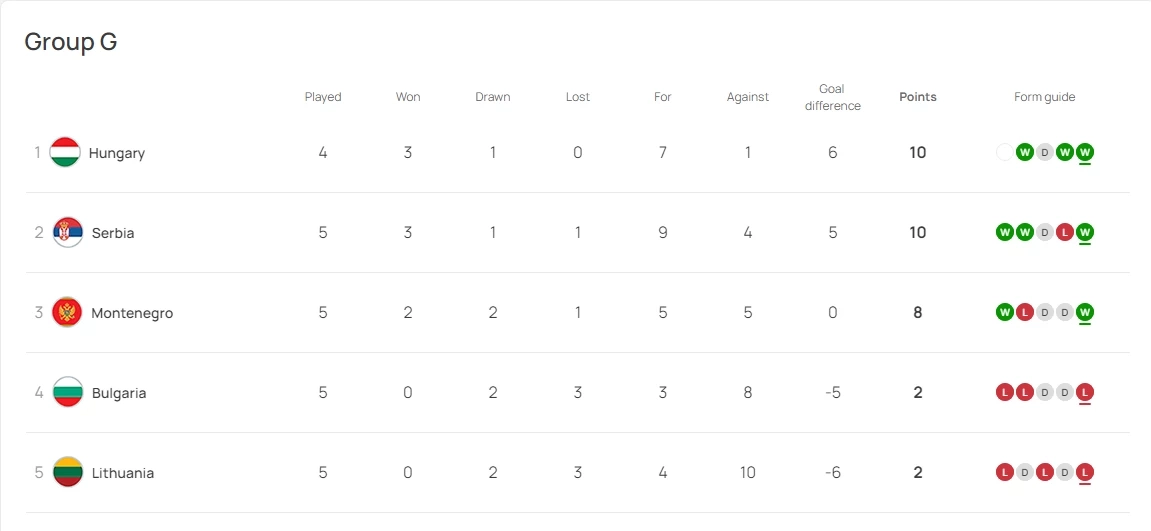Click Lithuania's latest underlined loss form badge
The height and width of the screenshot is (531, 1151).
[1085, 472]
